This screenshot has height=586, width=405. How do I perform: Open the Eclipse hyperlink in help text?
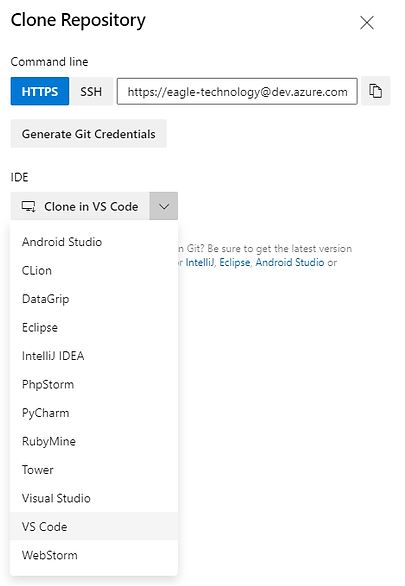(234, 262)
